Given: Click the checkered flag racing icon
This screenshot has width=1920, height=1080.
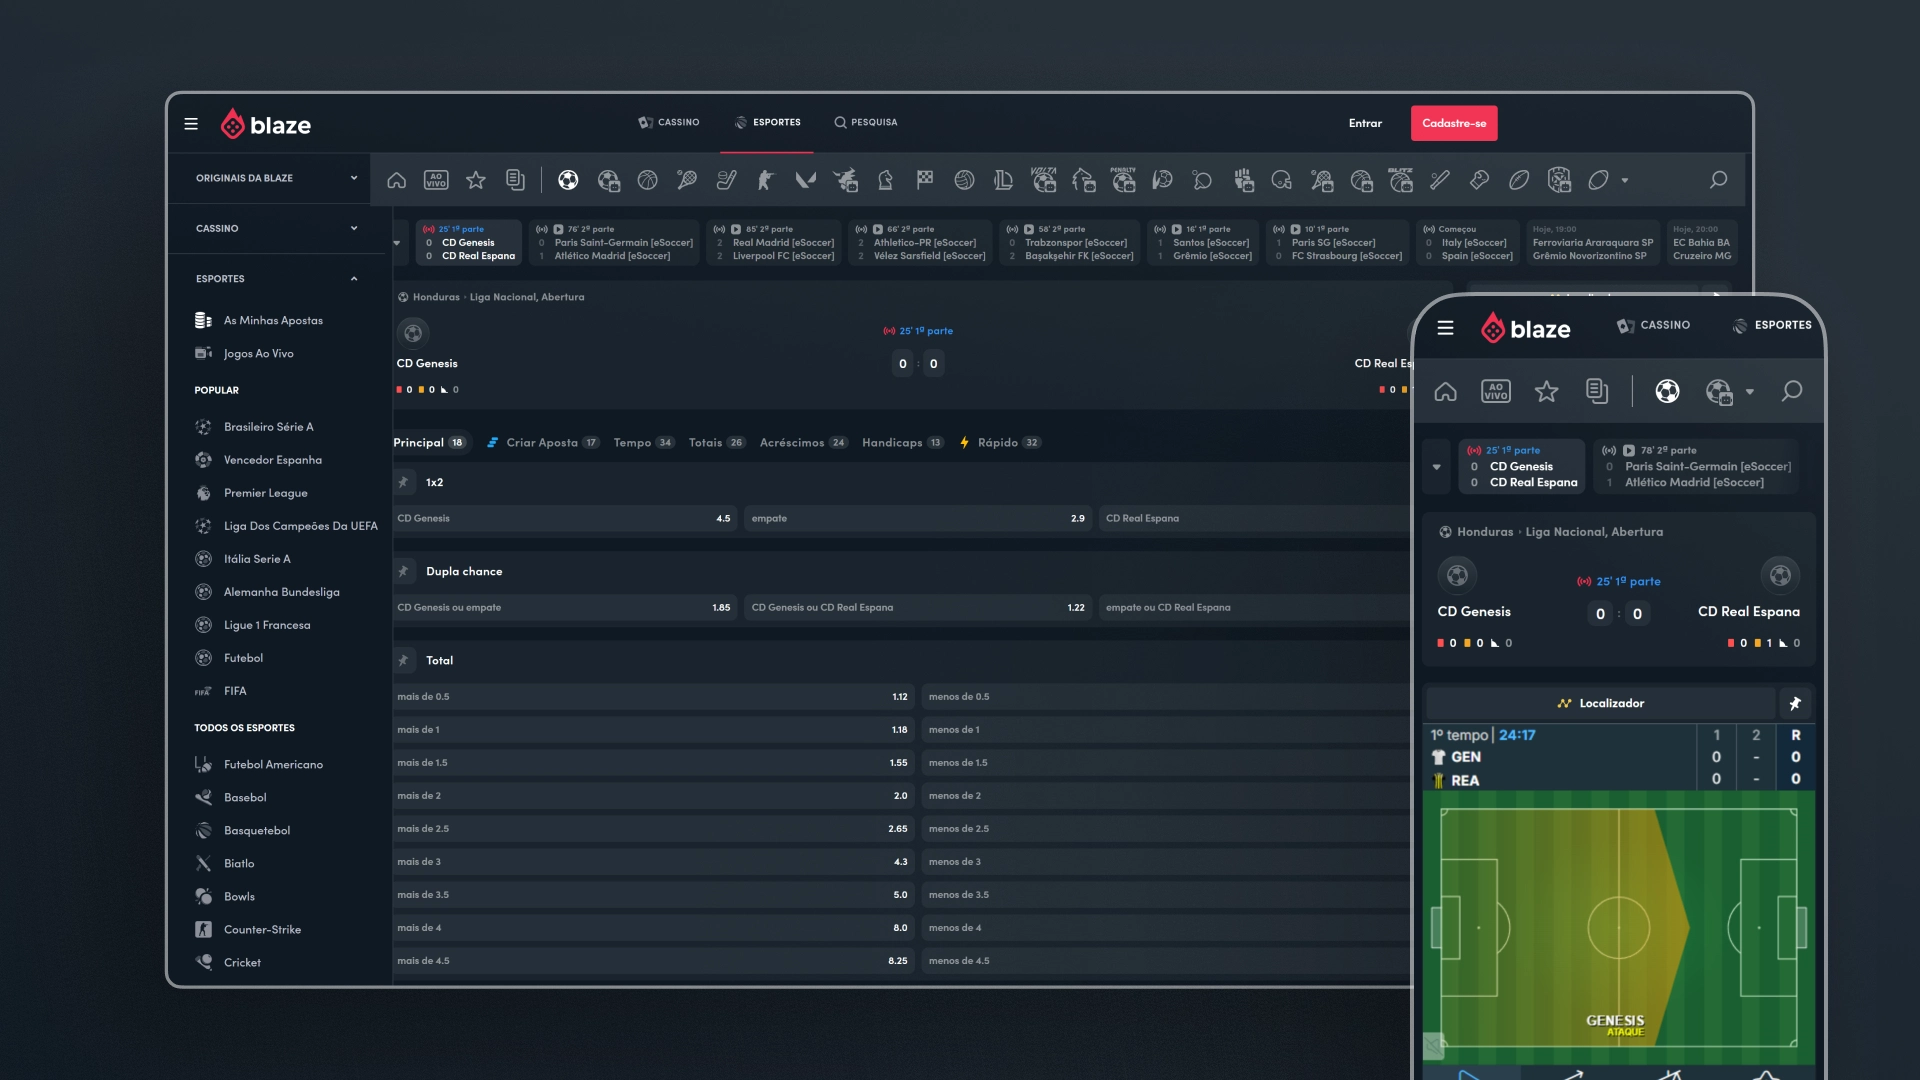Looking at the screenshot, I should [x=925, y=180].
